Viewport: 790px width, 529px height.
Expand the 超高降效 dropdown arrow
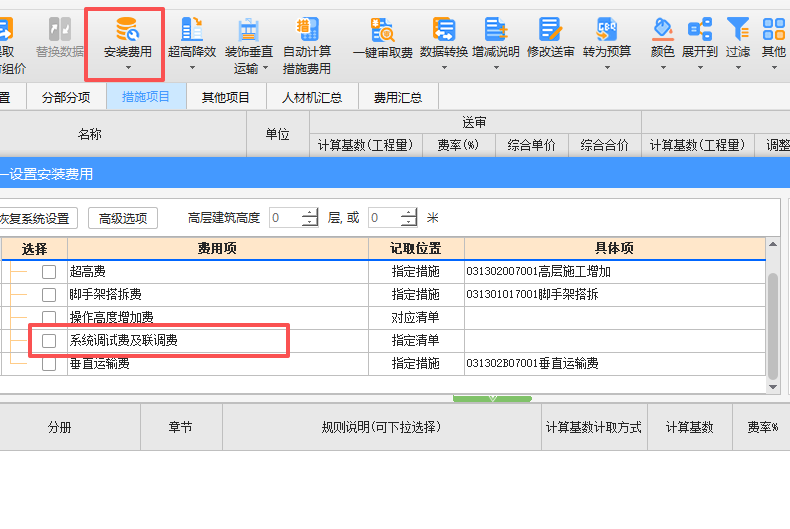click(192, 68)
